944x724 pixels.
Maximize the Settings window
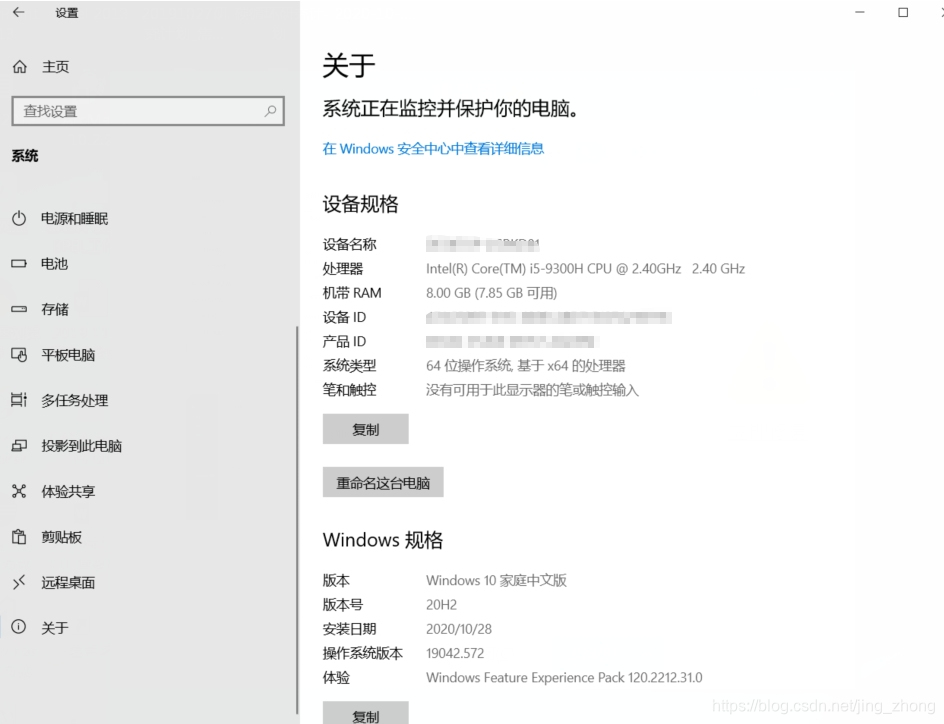click(903, 12)
